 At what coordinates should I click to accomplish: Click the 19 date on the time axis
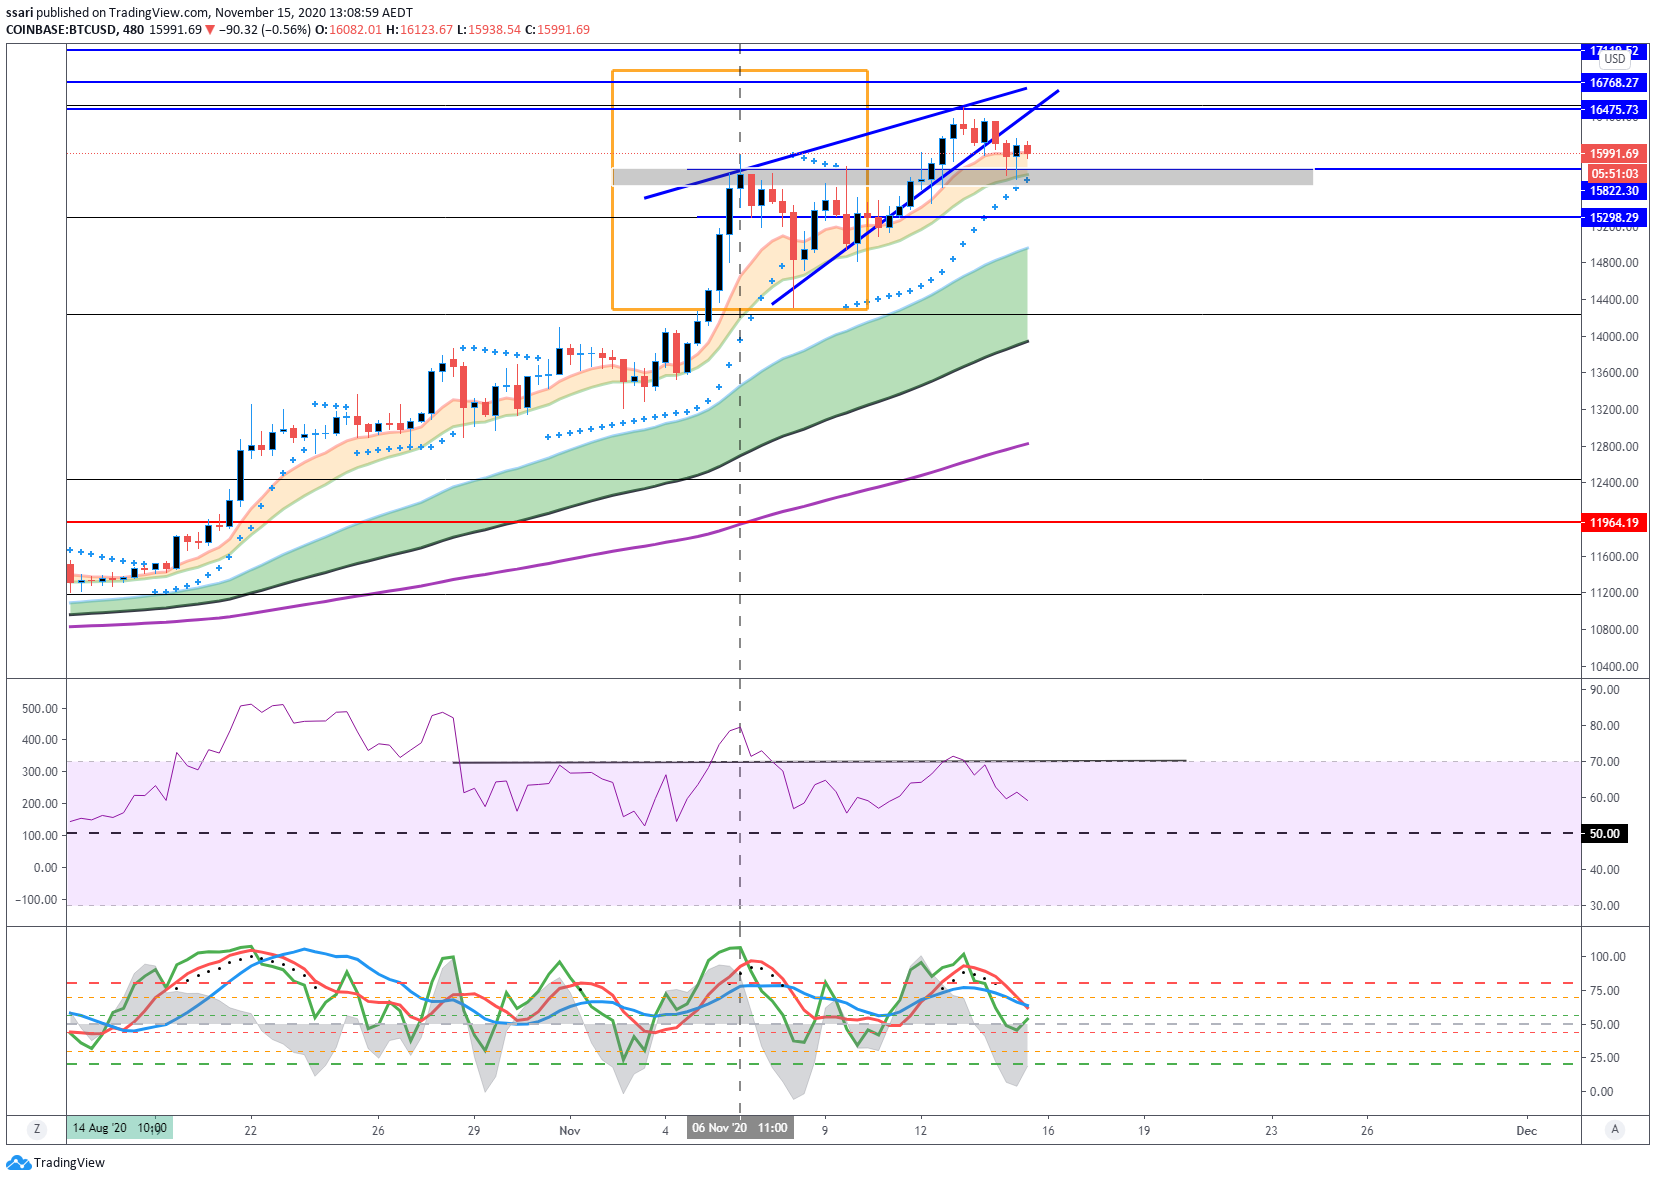tap(1144, 1131)
